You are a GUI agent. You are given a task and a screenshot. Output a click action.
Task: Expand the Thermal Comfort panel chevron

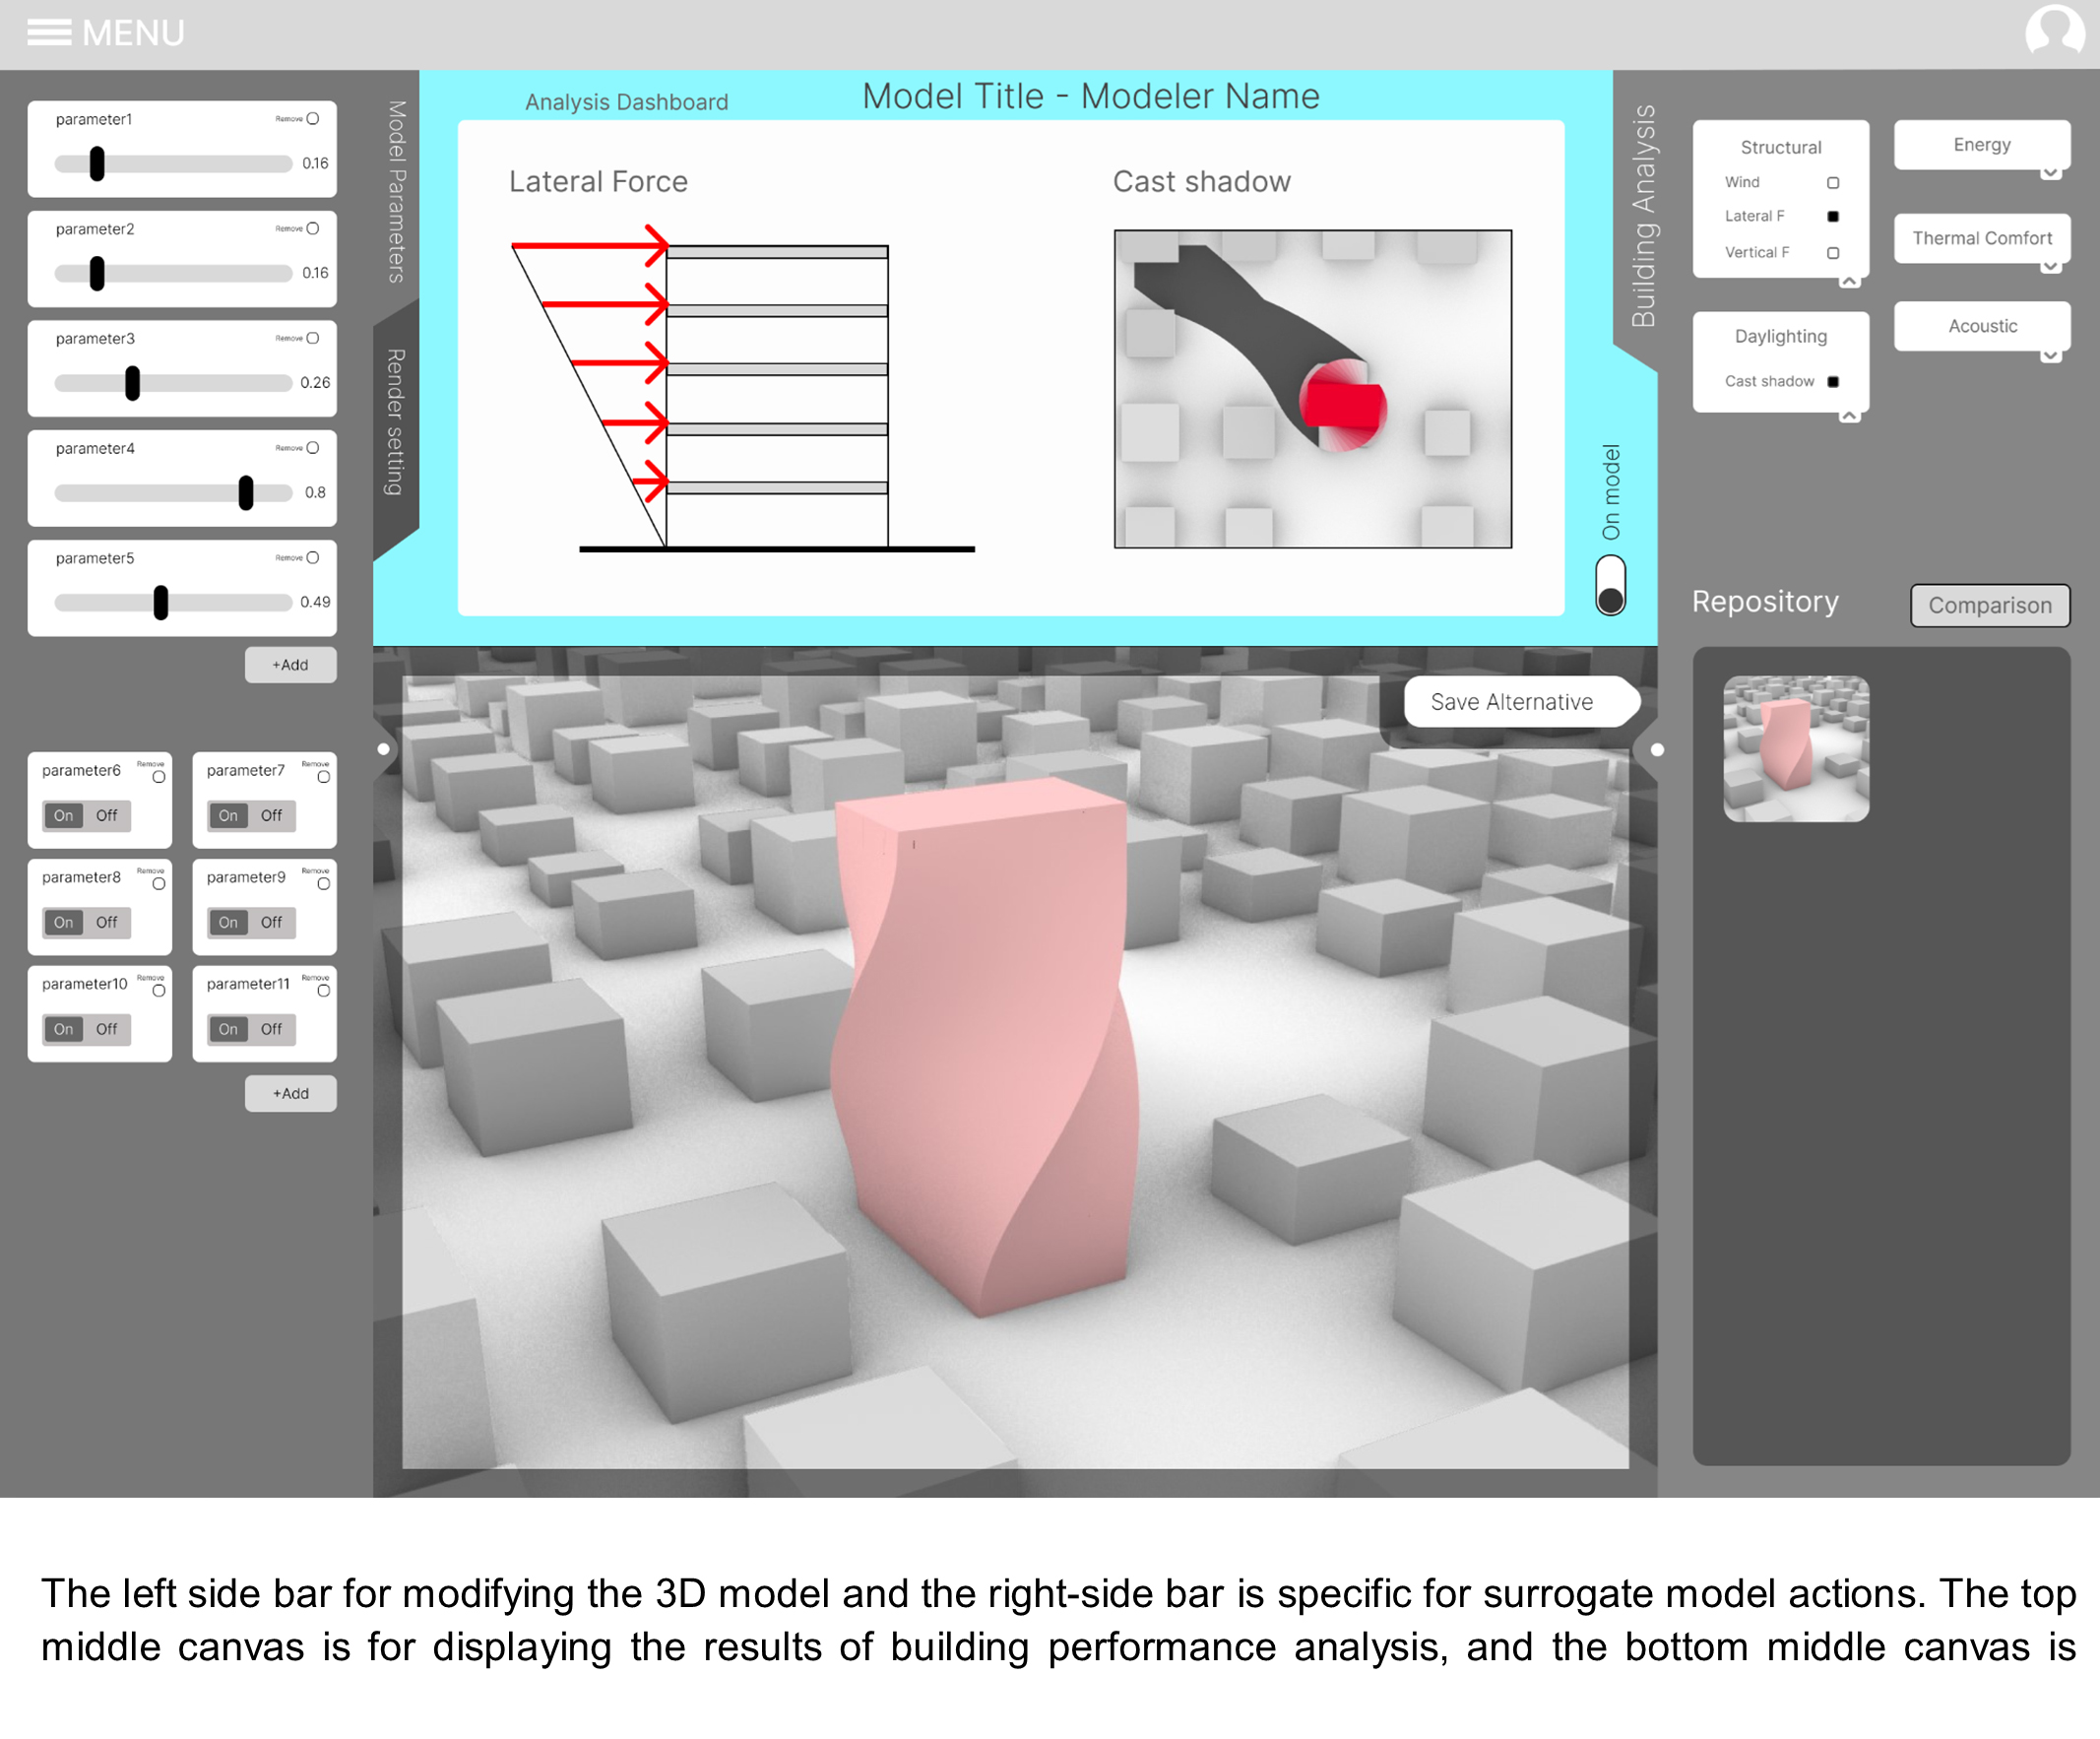[2050, 267]
